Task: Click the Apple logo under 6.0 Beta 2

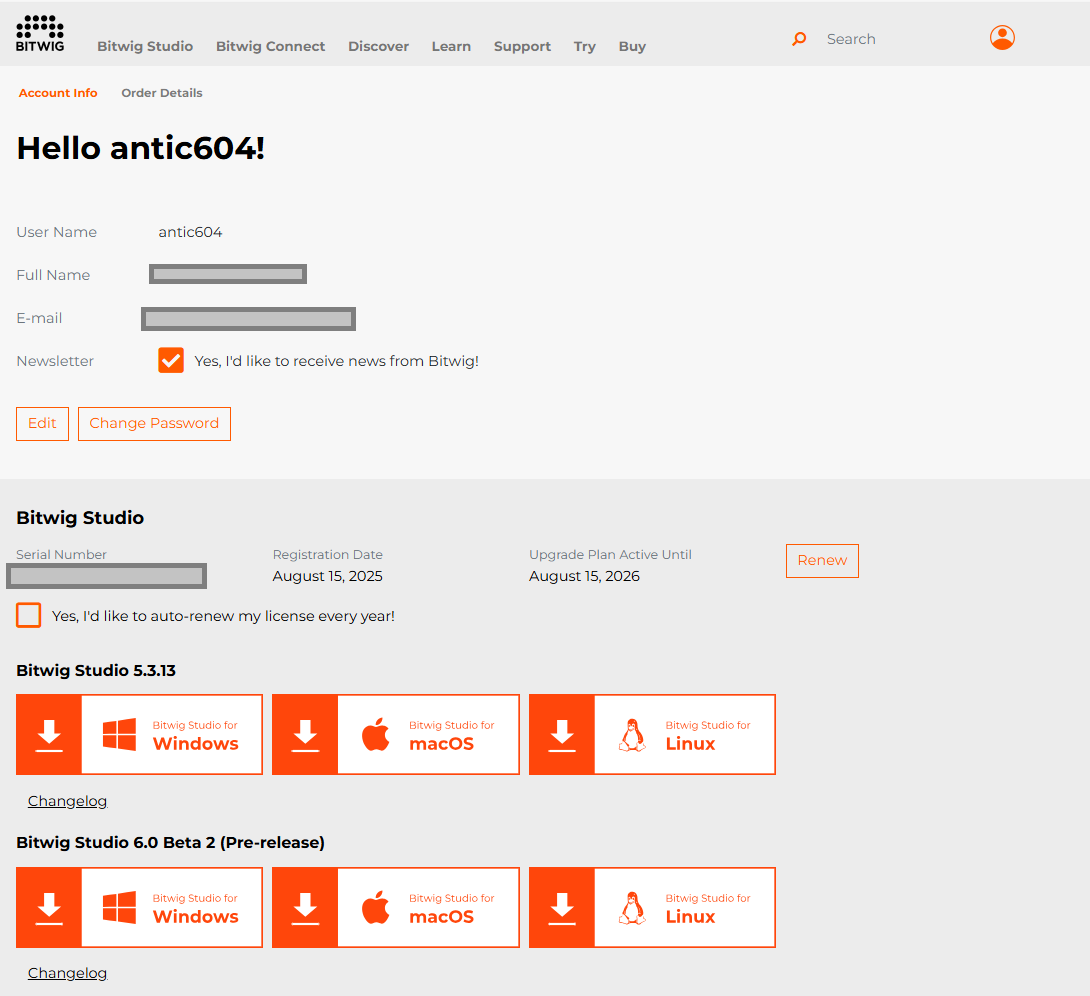Action: [375, 908]
